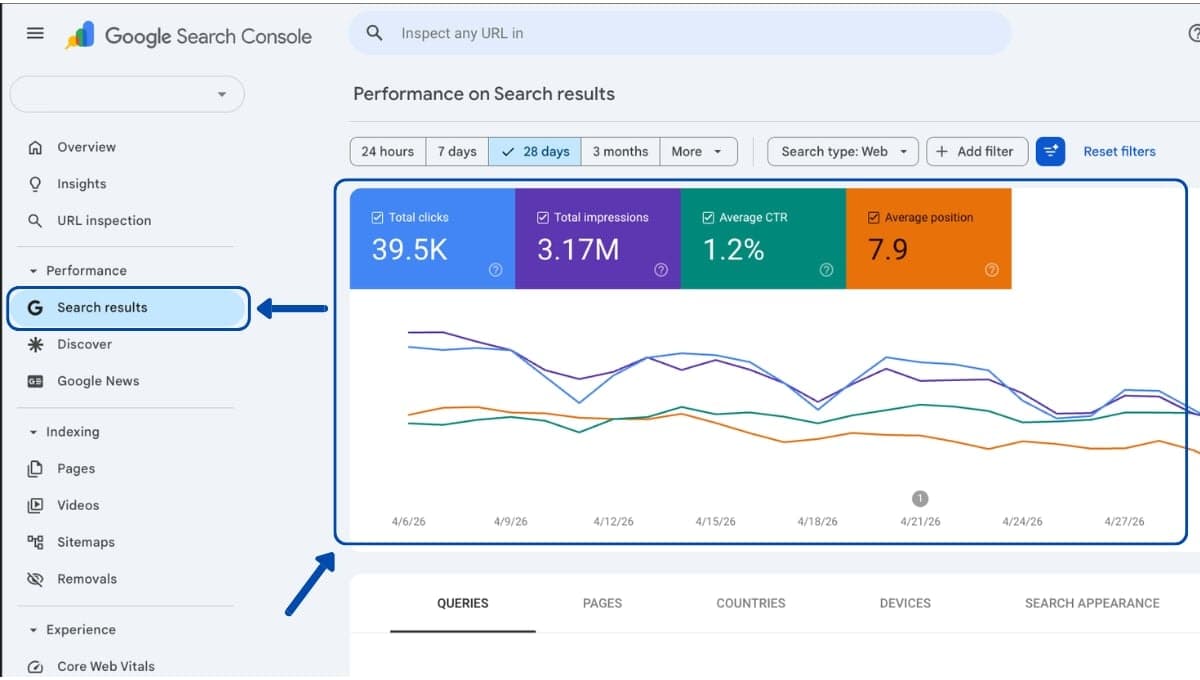Switch to the SEARCH APPEARANCE tab
This screenshot has width=1200, height=680.
coord(1092,603)
